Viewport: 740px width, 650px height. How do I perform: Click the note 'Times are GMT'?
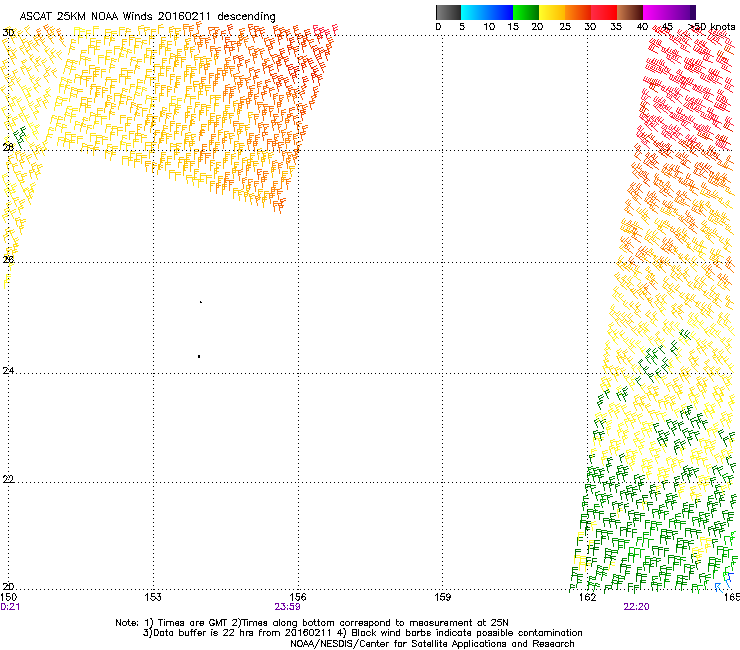click(193, 623)
